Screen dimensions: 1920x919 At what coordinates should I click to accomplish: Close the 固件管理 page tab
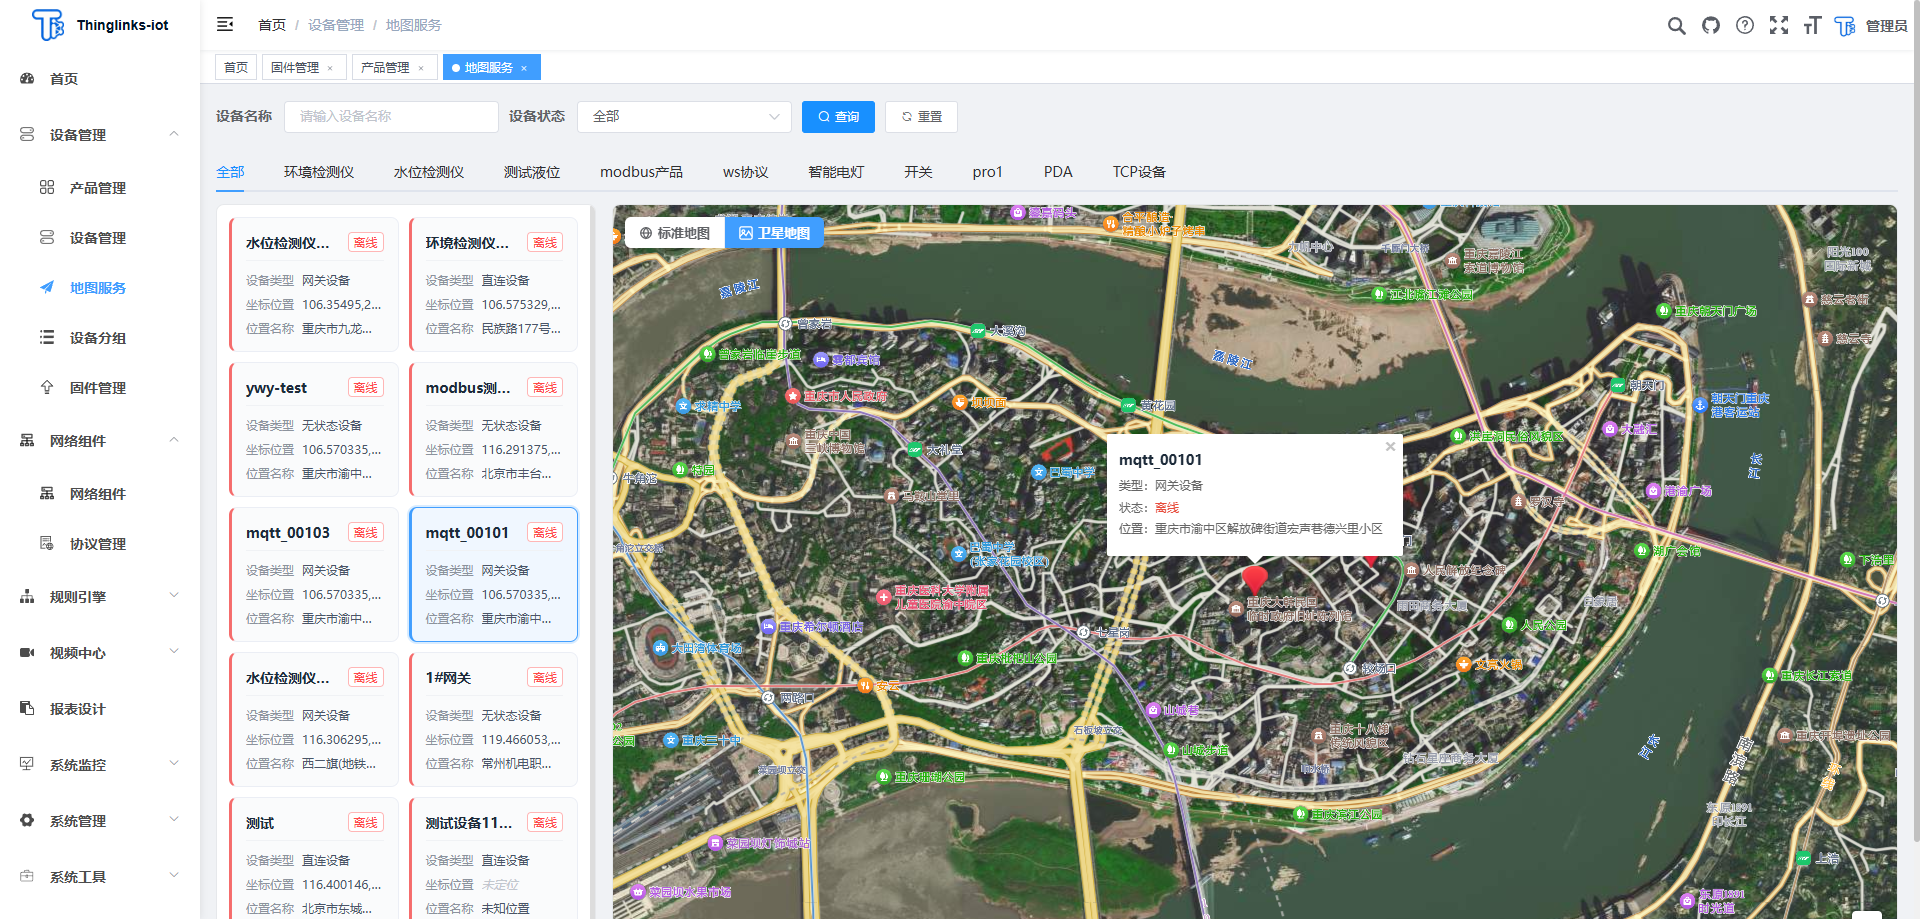(330, 68)
